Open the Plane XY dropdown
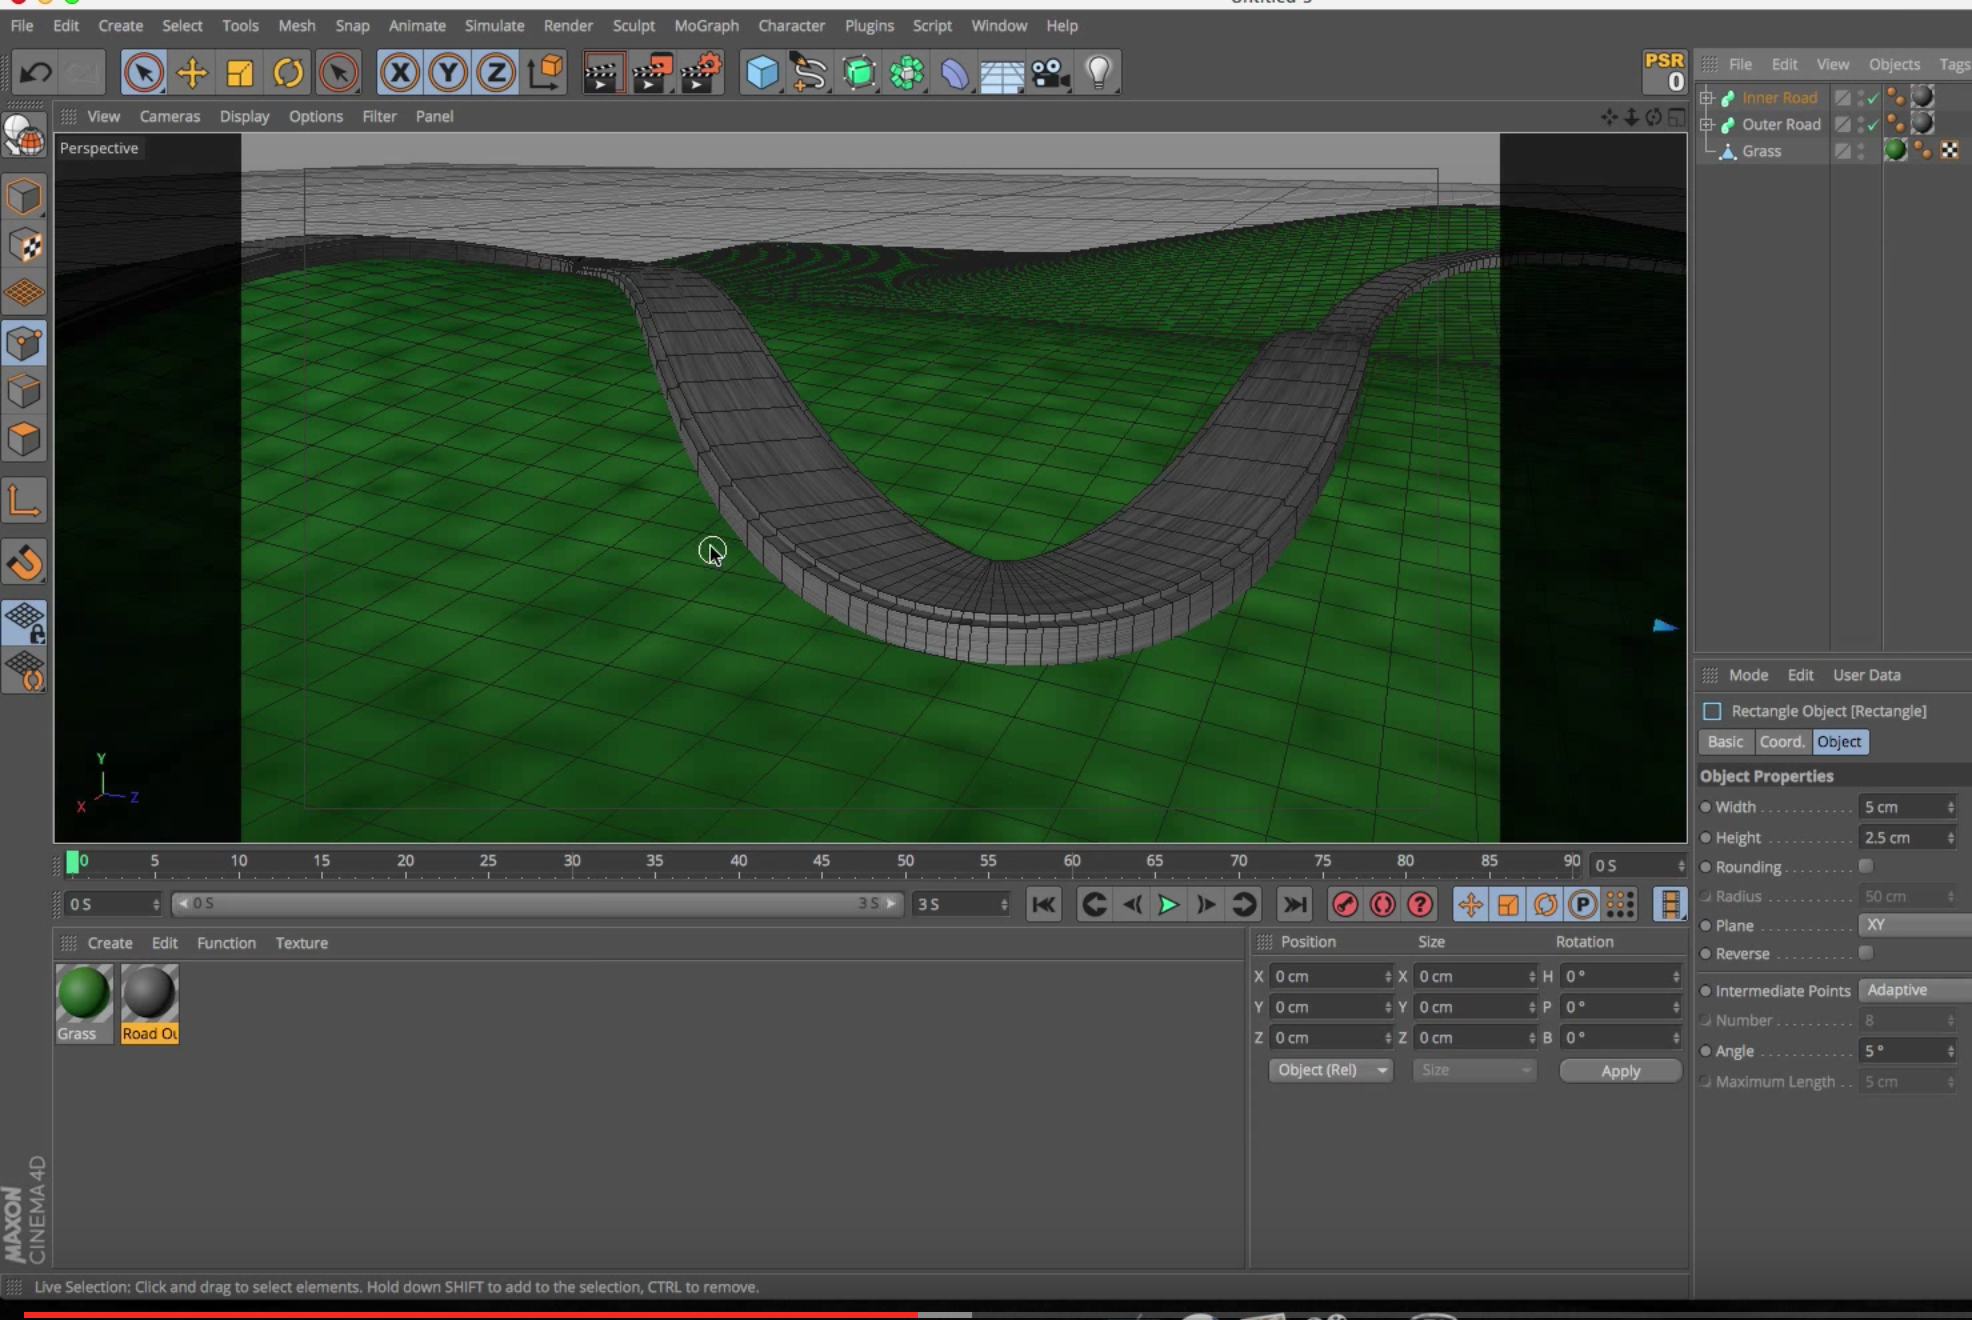 [1914, 925]
